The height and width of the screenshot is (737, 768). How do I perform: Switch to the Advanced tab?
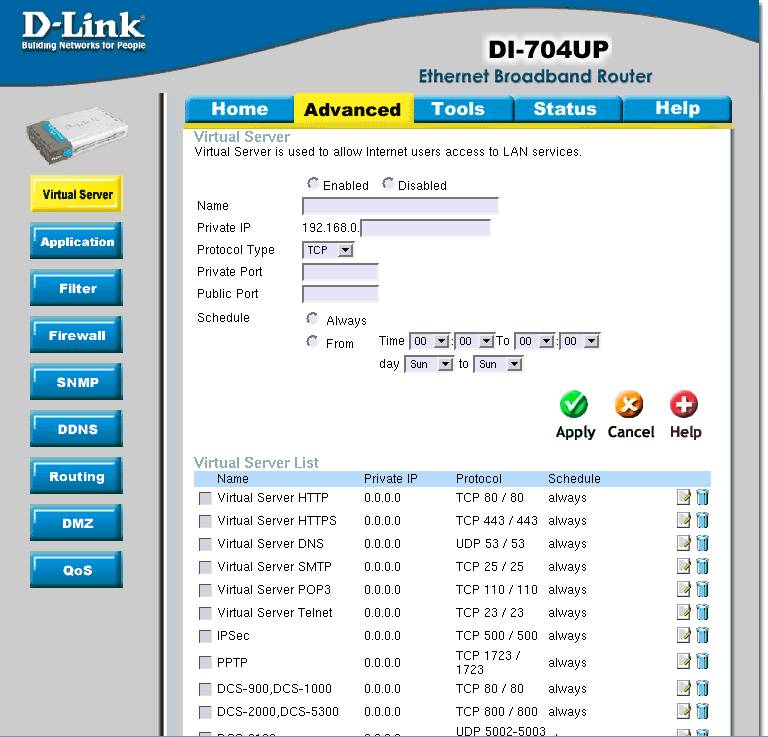click(353, 109)
